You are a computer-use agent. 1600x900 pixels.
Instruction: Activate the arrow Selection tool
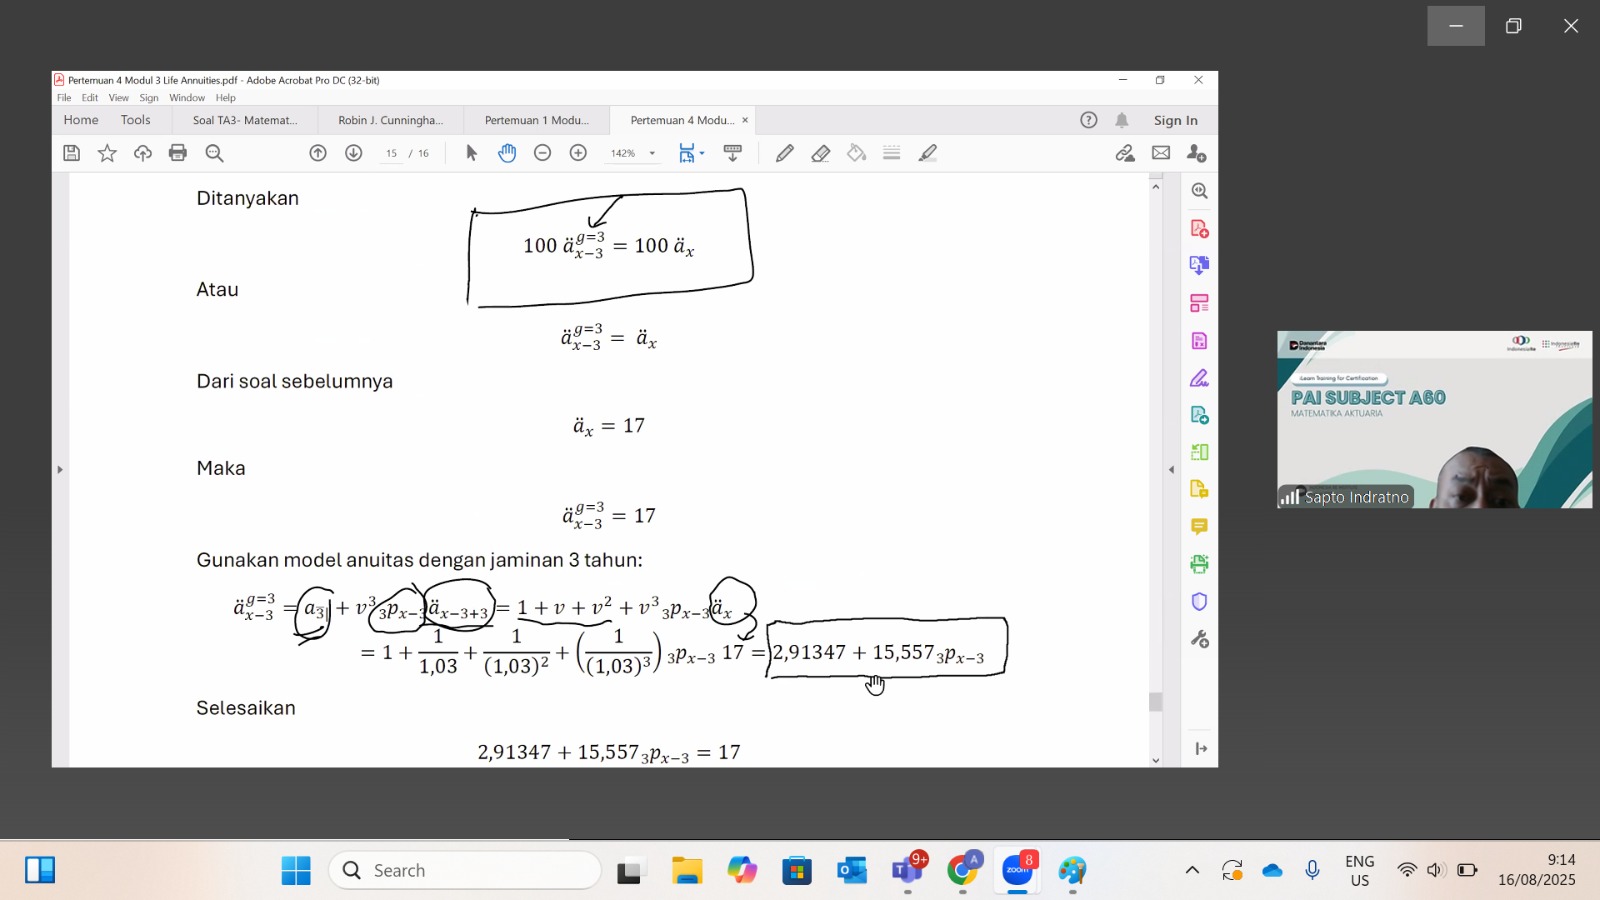coord(472,153)
